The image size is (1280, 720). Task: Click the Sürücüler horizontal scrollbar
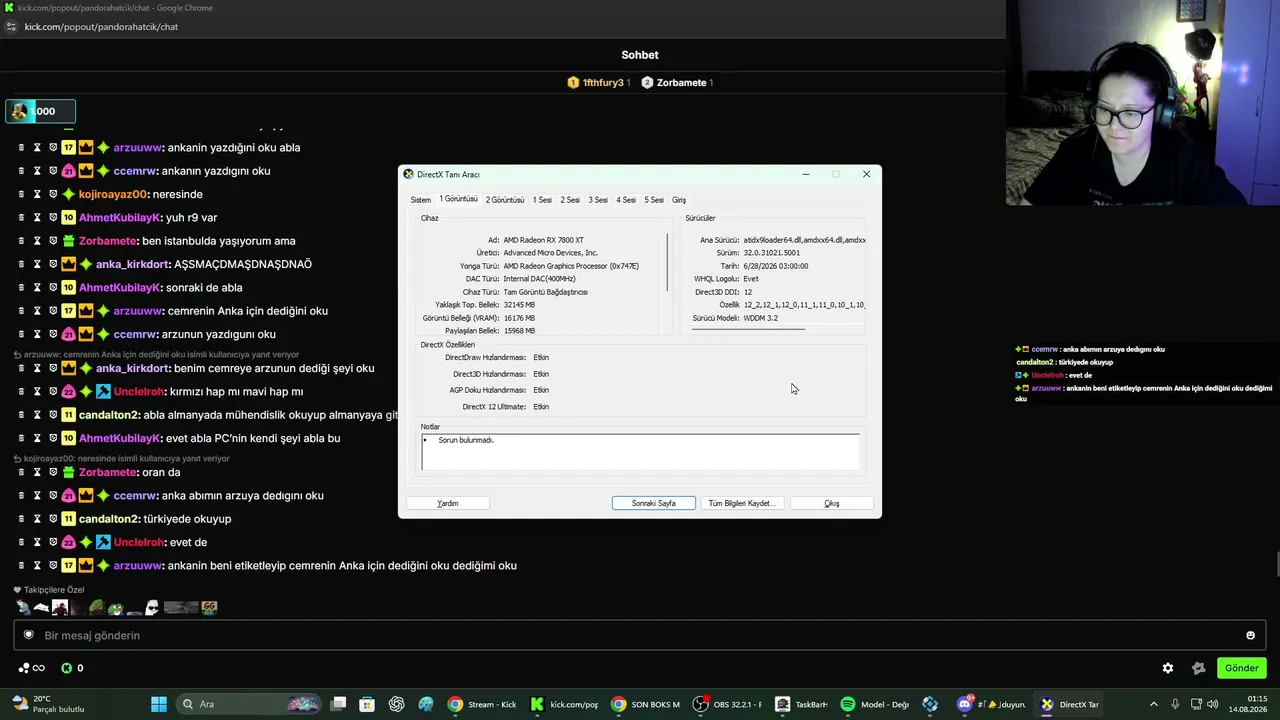click(748, 329)
